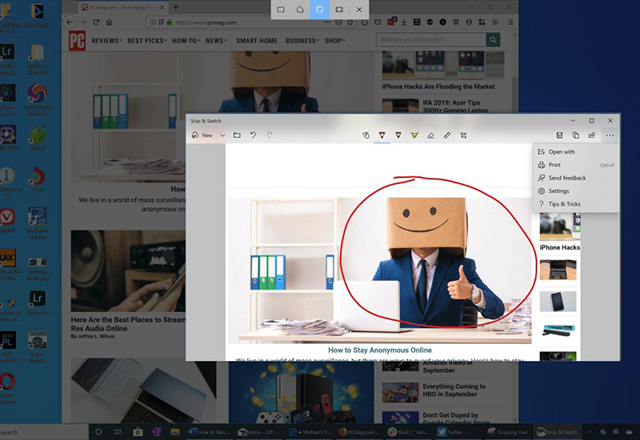Save the snip with the disk icon
This screenshot has width=640, height=440.
tap(560, 135)
